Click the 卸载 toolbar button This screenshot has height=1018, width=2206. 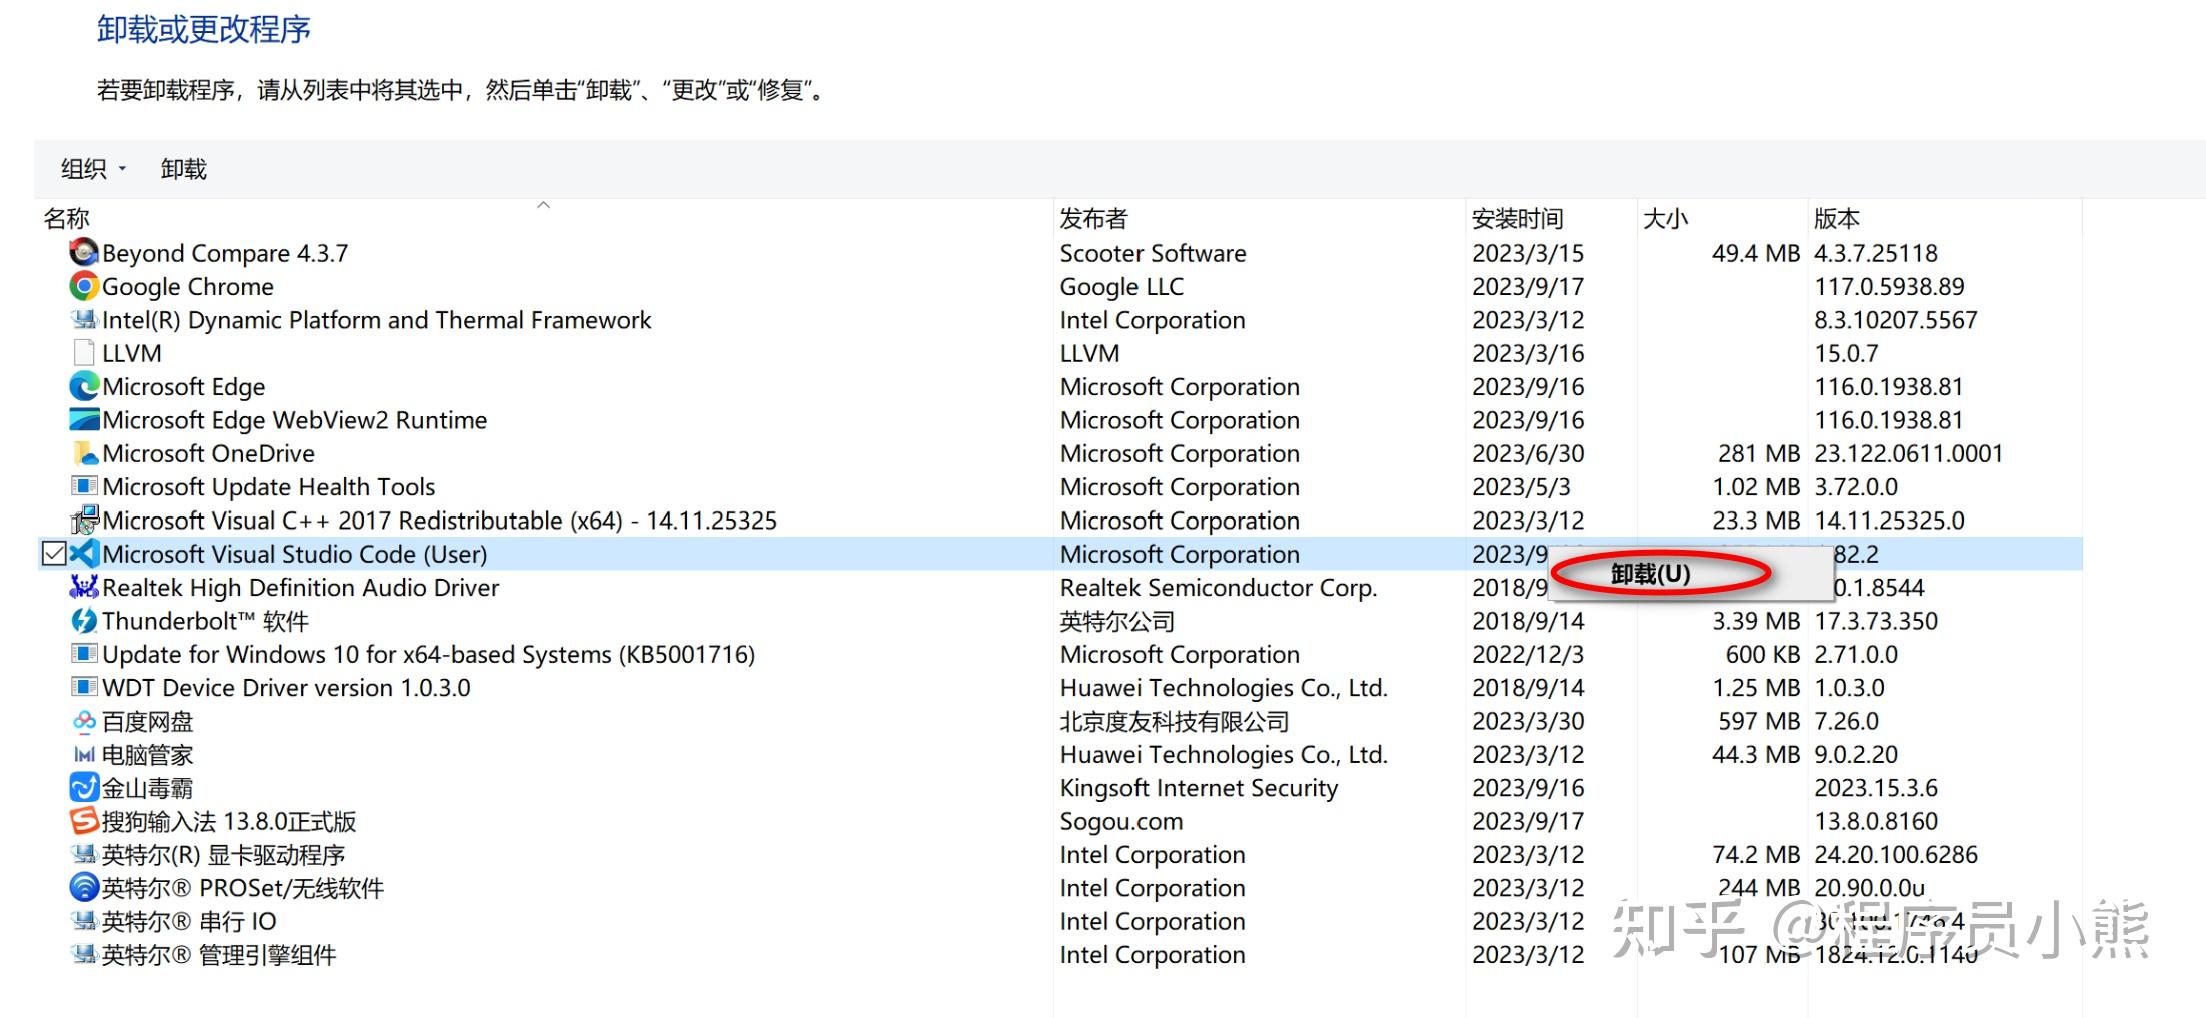pyautogui.click(x=183, y=168)
